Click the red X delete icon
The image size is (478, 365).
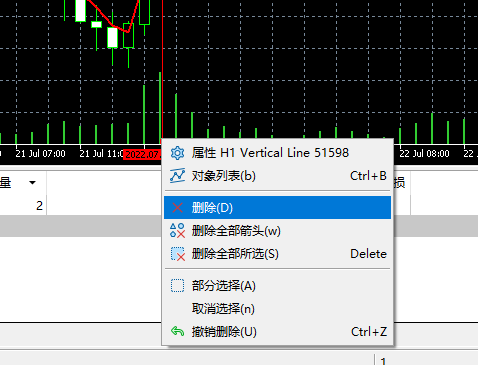pos(177,208)
